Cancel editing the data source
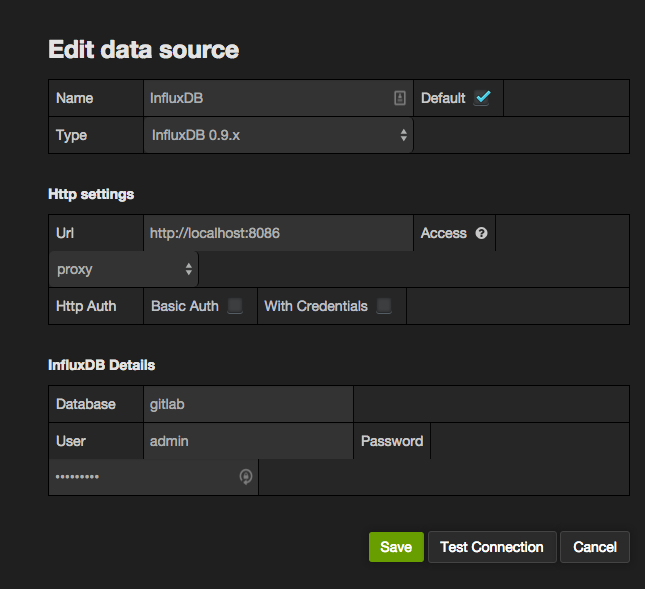This screenshot has width=645, height=589. 595,547
